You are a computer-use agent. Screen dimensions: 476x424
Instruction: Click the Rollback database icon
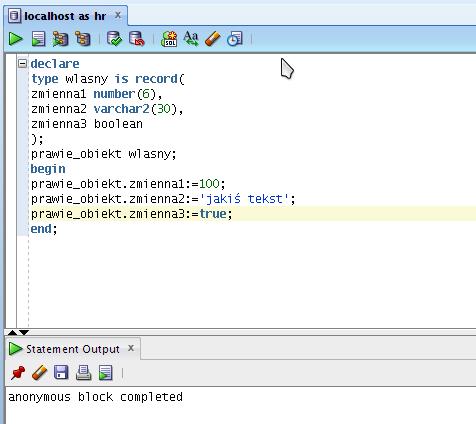click(x=137, y=39)
